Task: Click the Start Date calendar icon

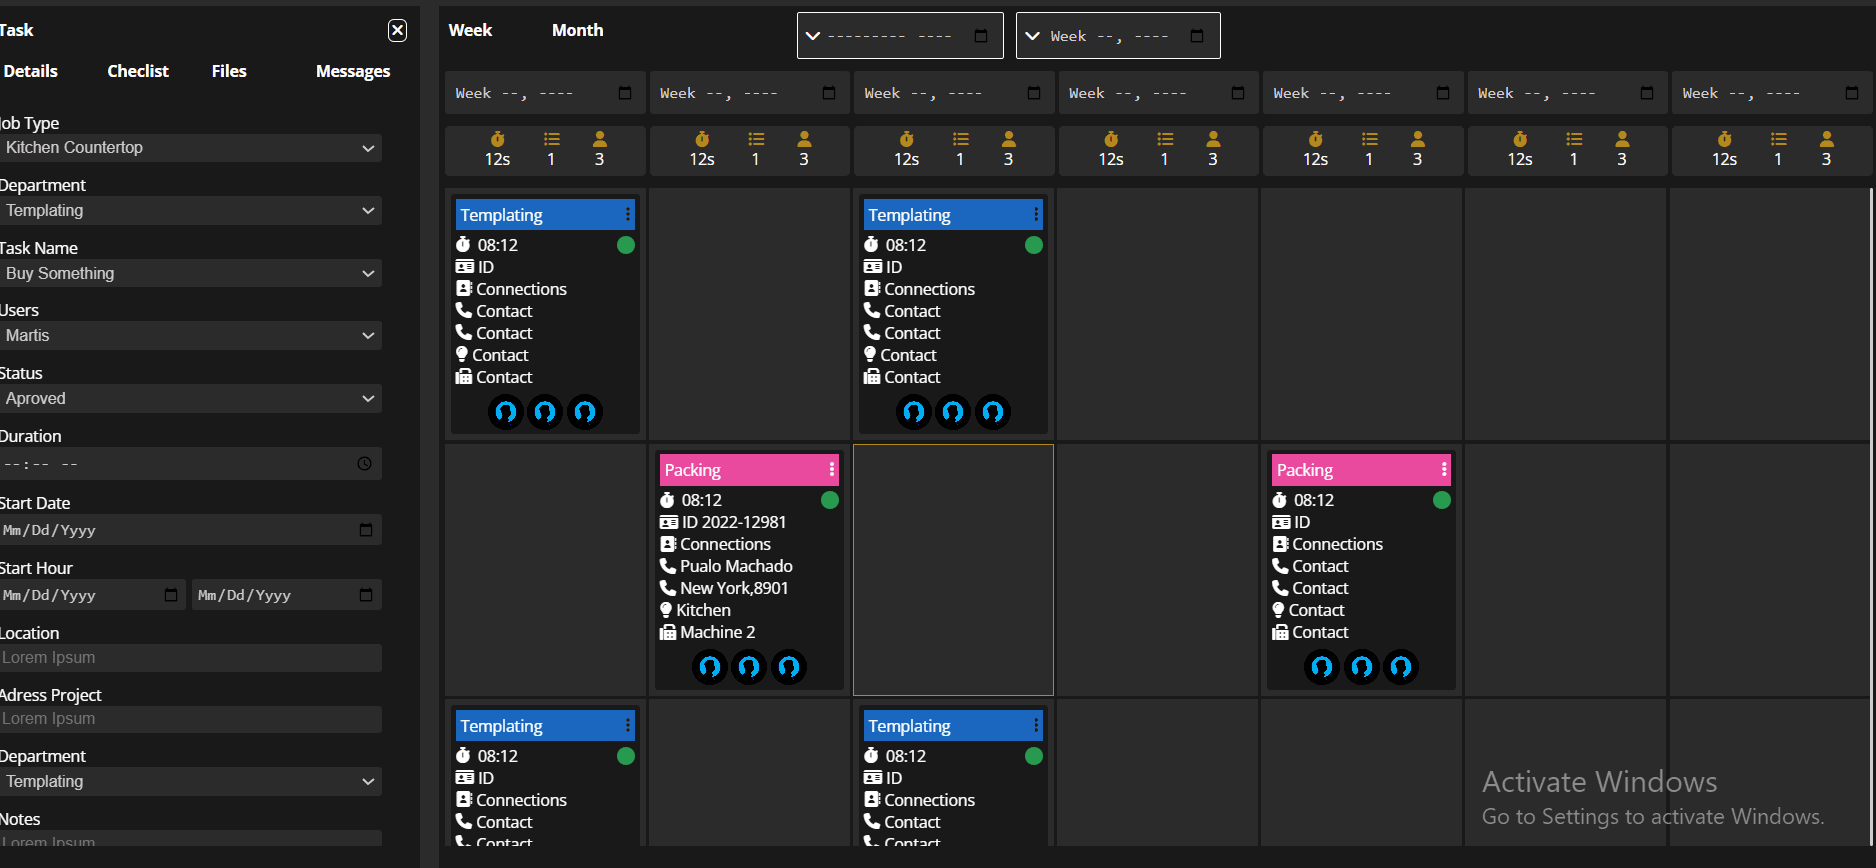Action: pos(366,530)
